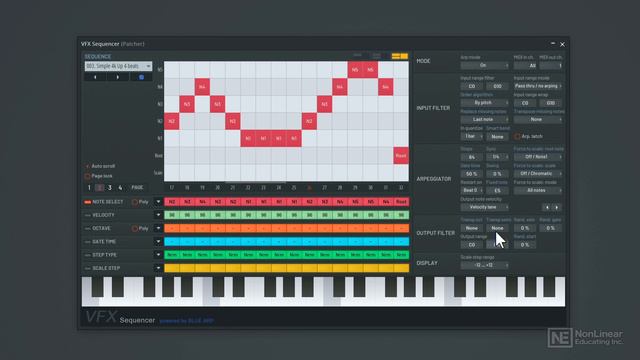Select the first cell in the yellow Scale Step lane
The width and height of the screenshot is (640, 360).
(171, 268)
